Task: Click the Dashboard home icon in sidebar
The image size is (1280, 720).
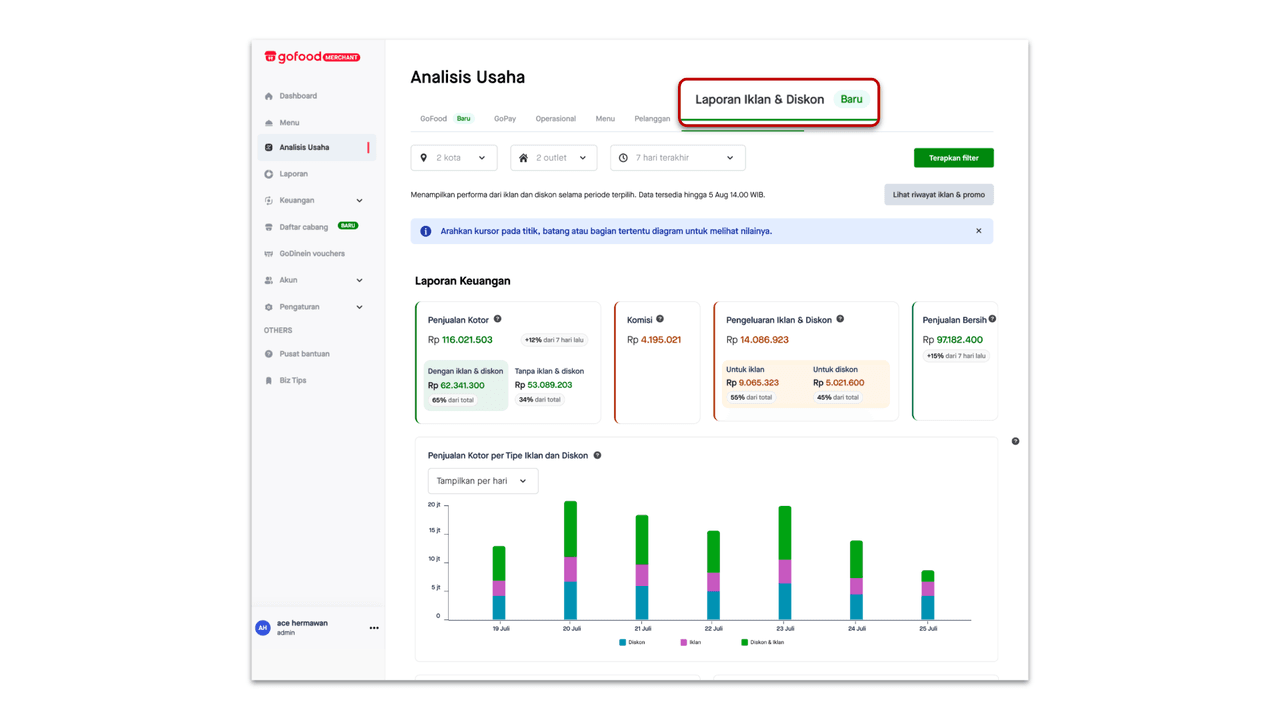Action: tap(268, 96)
